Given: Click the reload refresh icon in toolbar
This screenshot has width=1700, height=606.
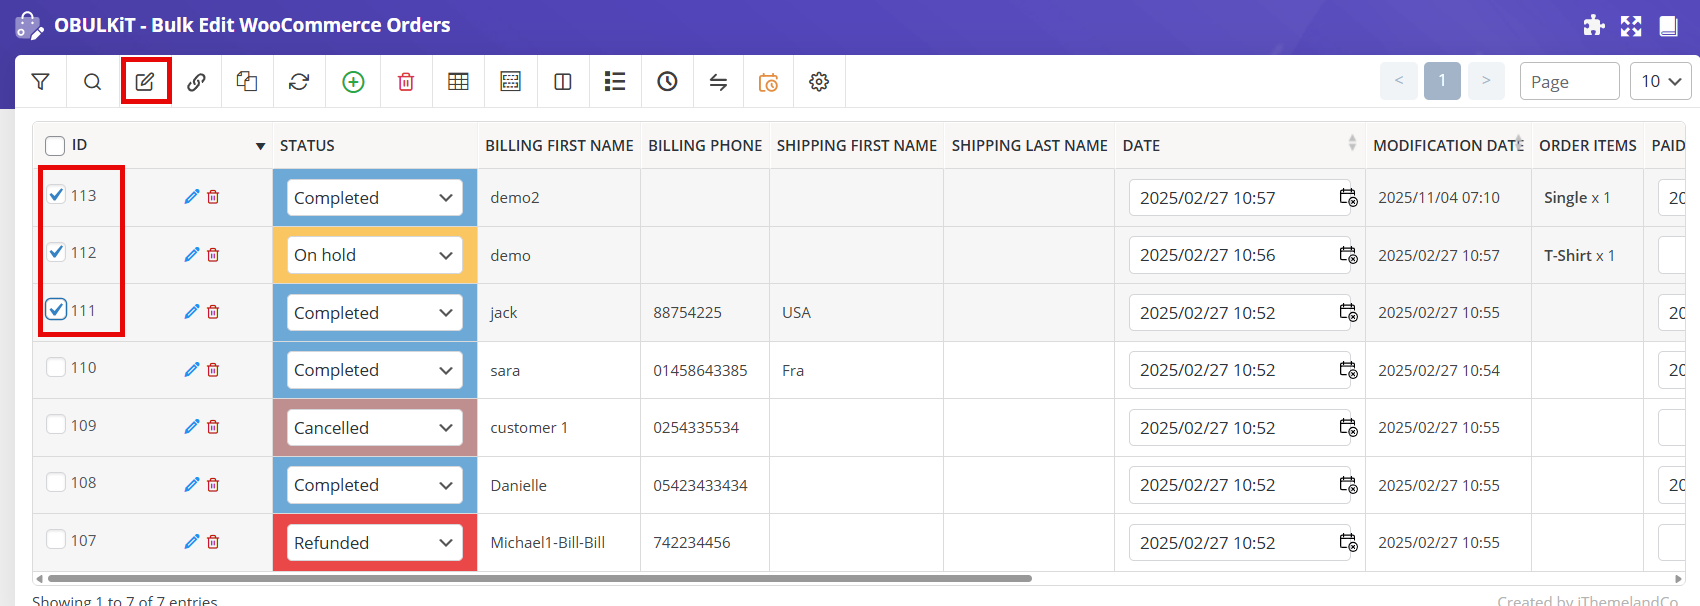Looking at the screenshot, I should tap(299, 82).
